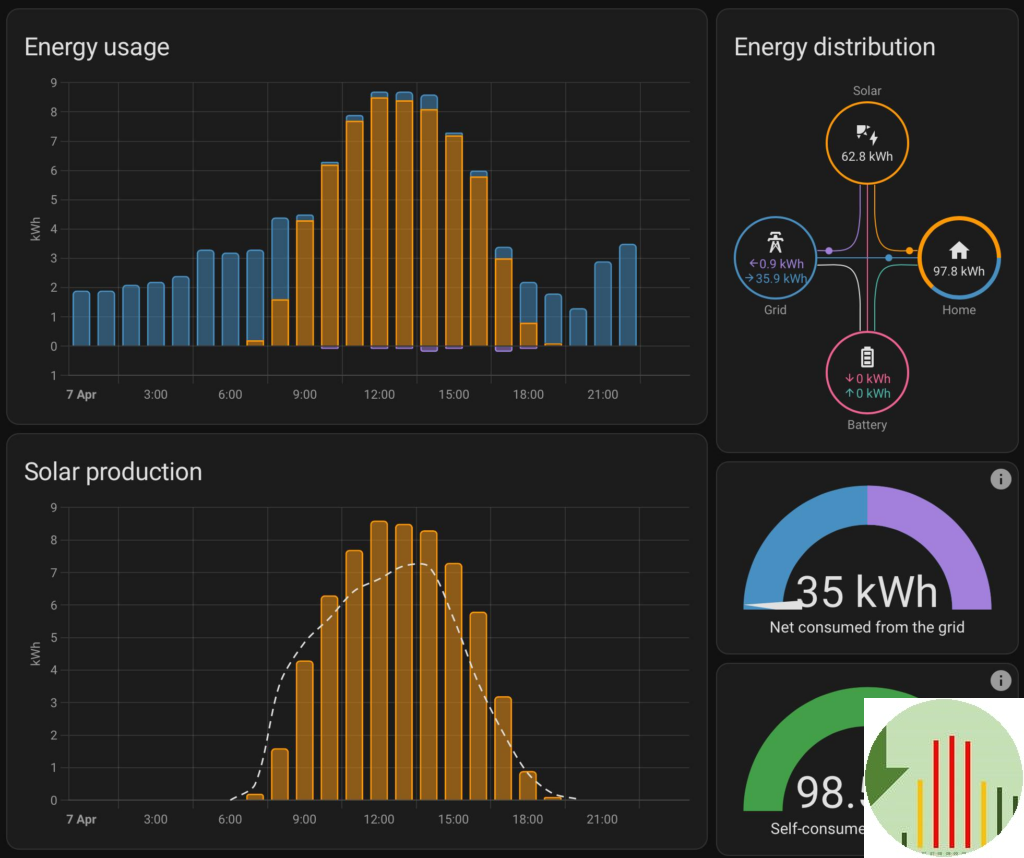
Task: Click the 12:00 bar in Solar production chart
Action: [x=379, y=660]
